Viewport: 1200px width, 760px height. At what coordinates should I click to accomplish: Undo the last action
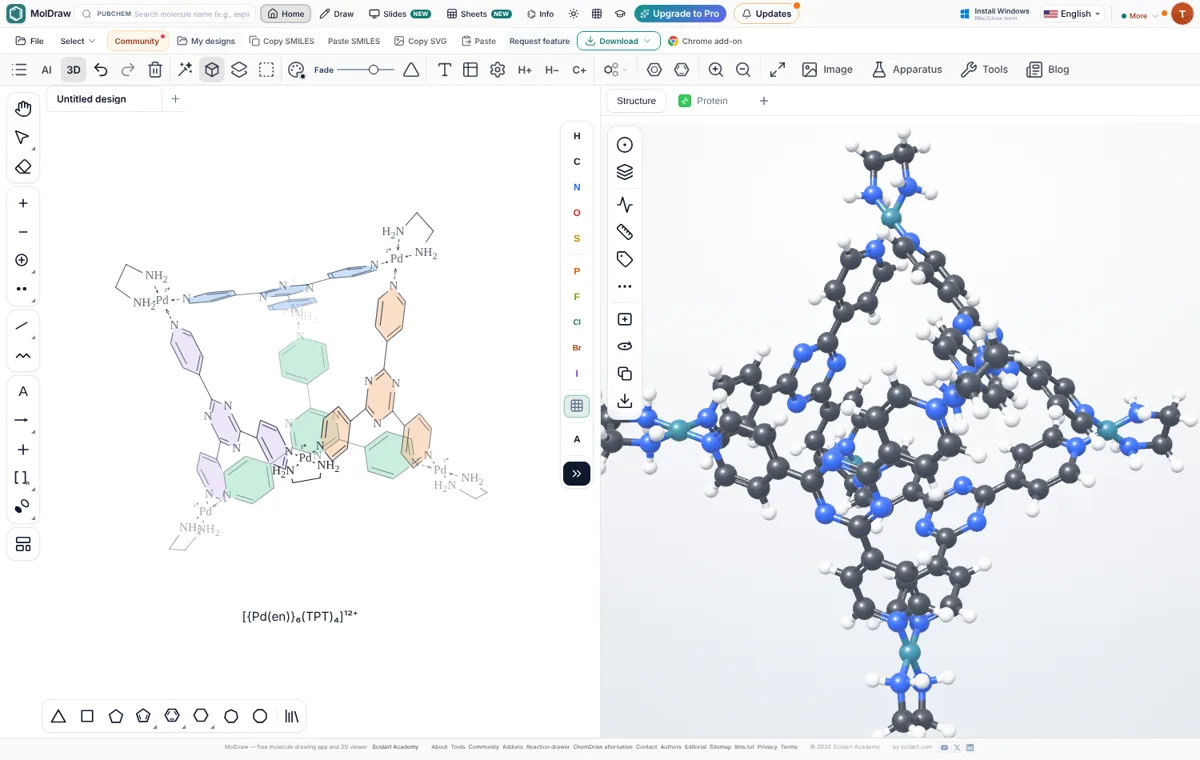pyautogui.click(x=101, y=70)
